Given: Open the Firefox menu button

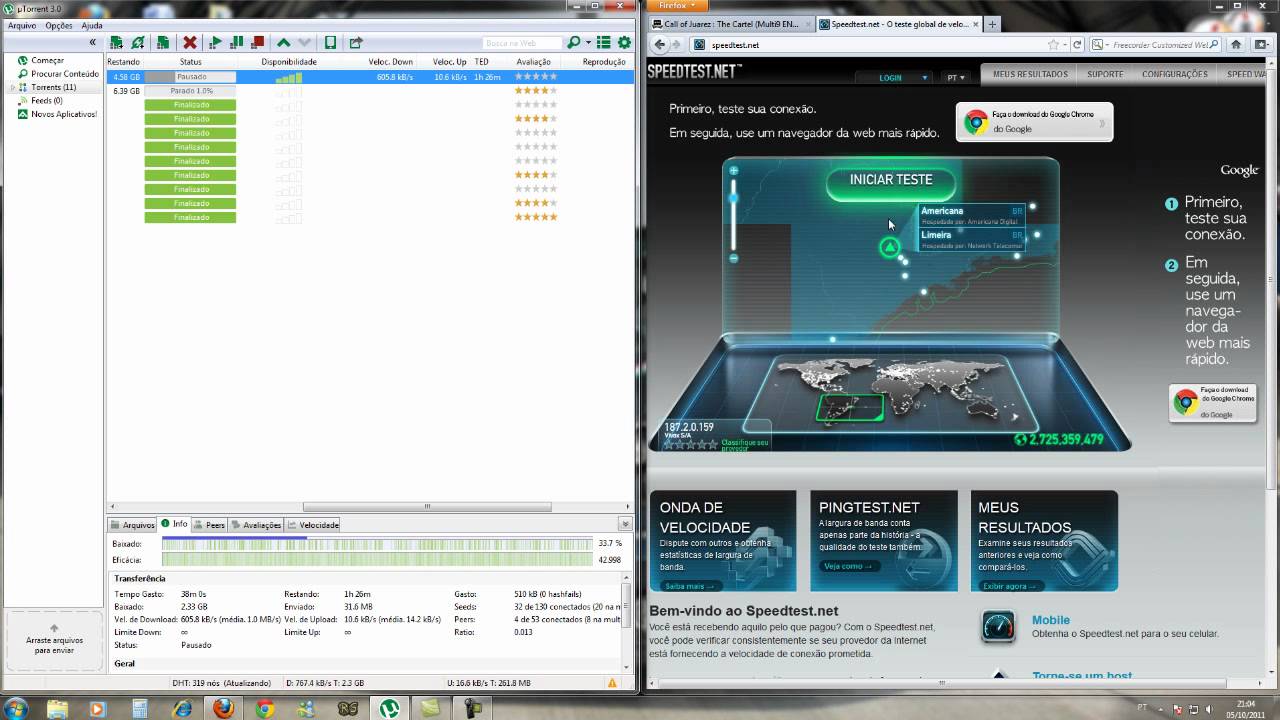Looking at the screenshot, I should (x=679, y=6).
